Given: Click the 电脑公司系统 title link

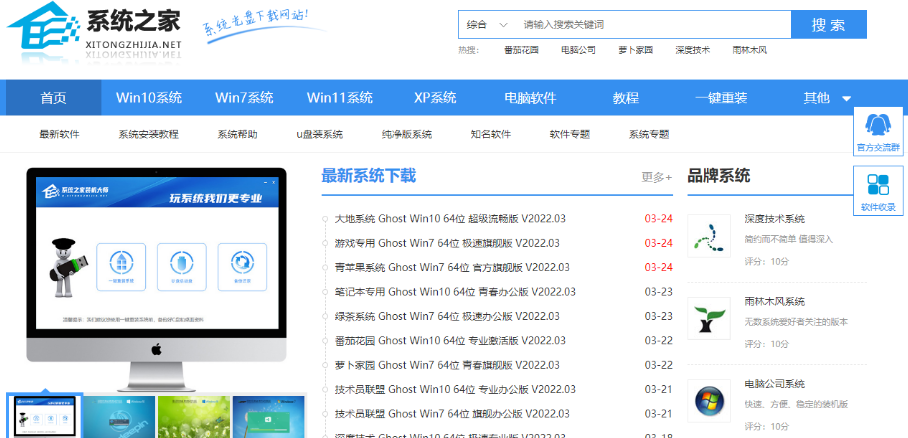Looking at the screenshot, I should [775, 384].
